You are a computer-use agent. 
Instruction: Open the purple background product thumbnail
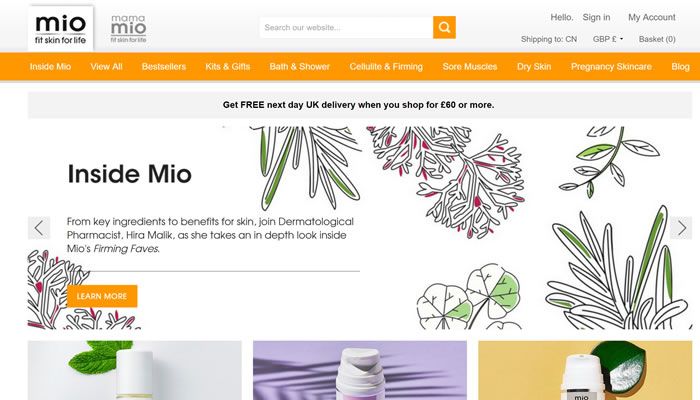tap(360, 370)
